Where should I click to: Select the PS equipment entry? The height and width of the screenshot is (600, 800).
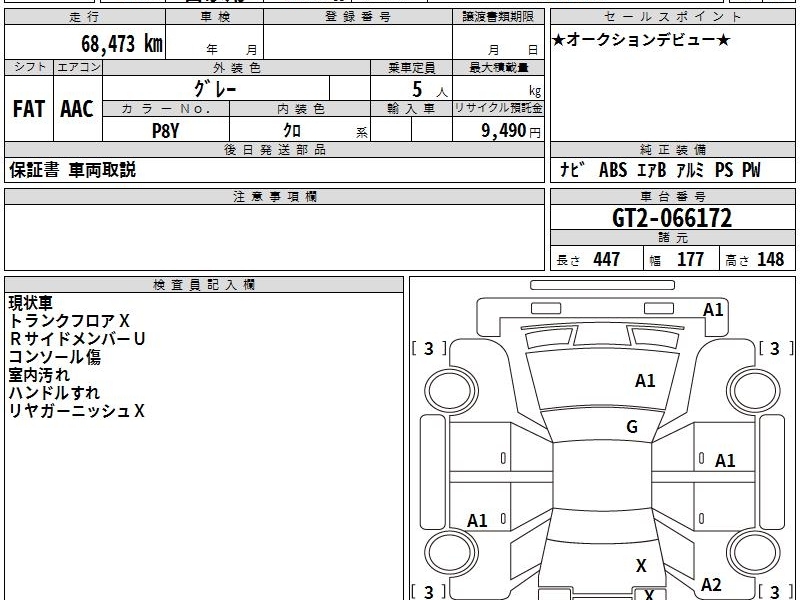click(724, 170)
